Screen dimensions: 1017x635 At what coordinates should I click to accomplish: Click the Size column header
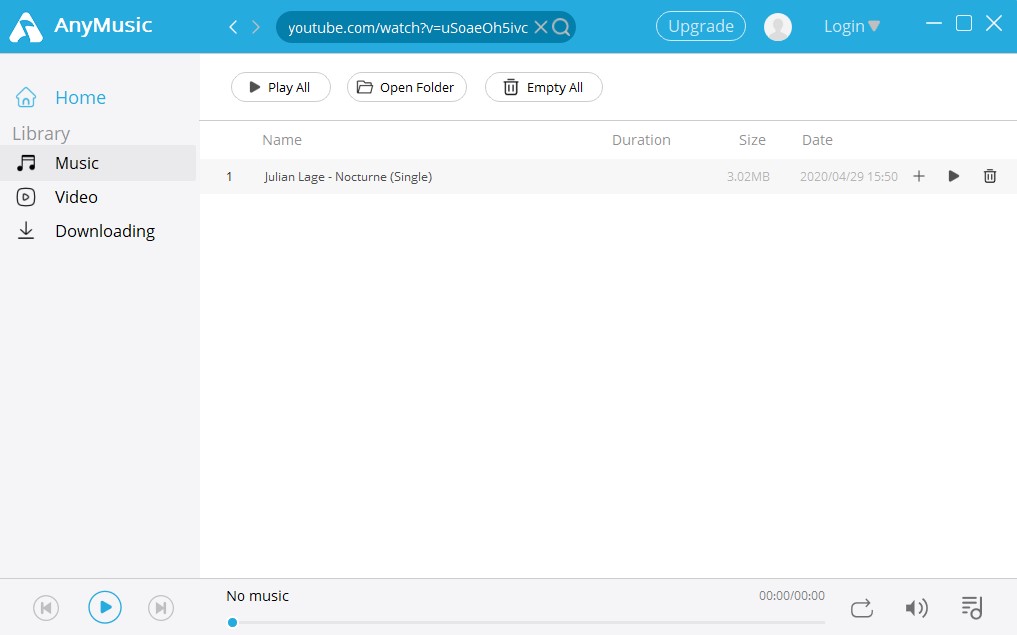click(752, 140)
